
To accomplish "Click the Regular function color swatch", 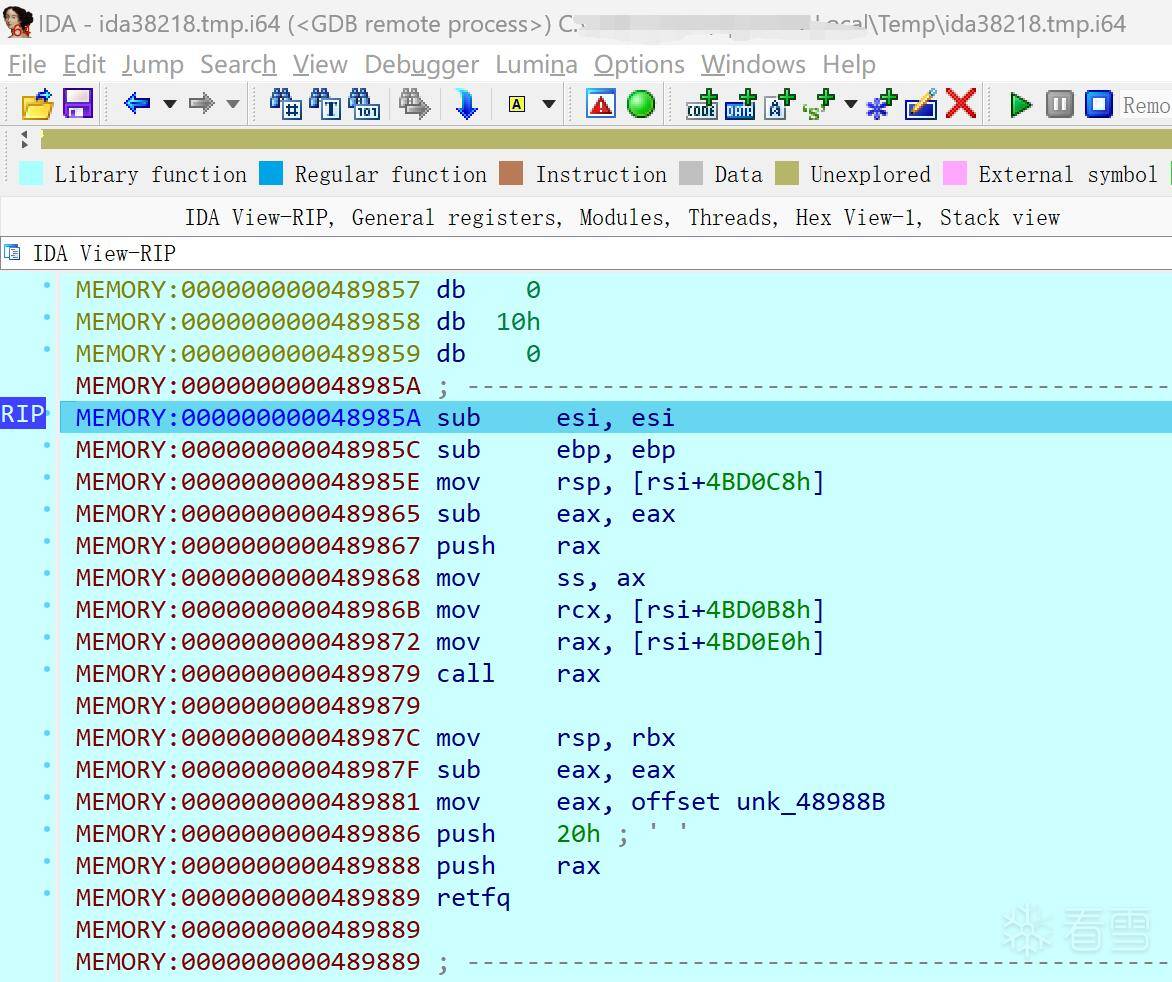I will pyautogui.click(x=271, y=173).
